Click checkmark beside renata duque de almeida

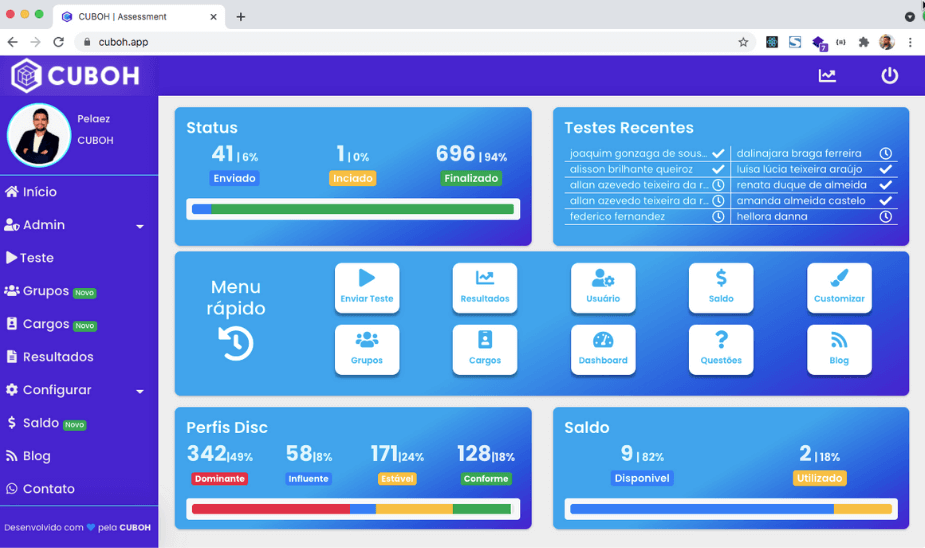coord(885,185)
